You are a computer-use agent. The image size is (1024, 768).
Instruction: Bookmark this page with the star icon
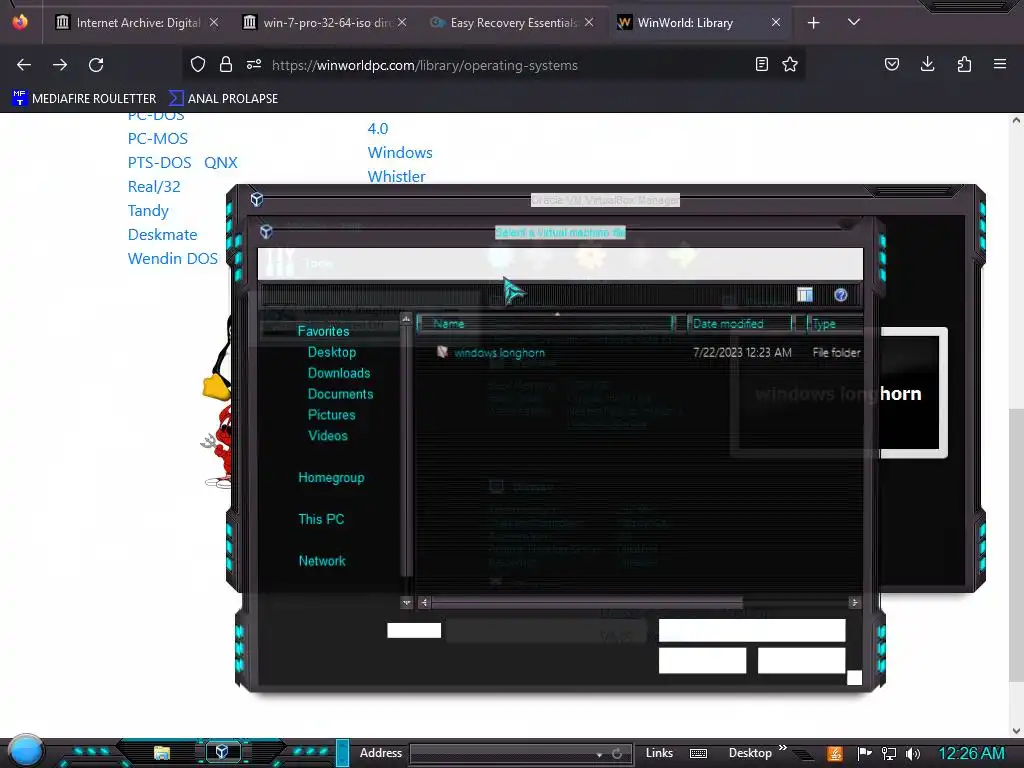point(790,64)
